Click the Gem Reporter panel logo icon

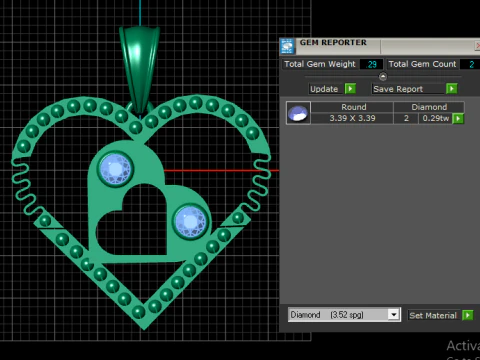(x=287, y=46)
